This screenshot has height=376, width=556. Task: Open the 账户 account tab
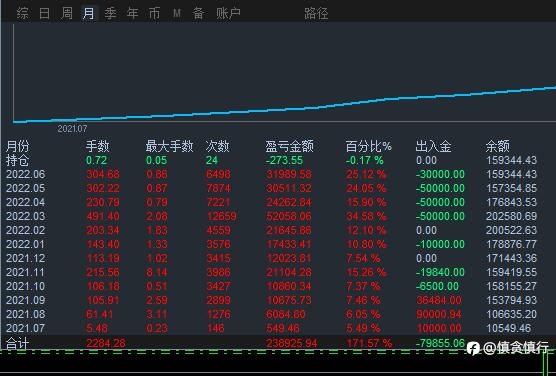point(228,13)
